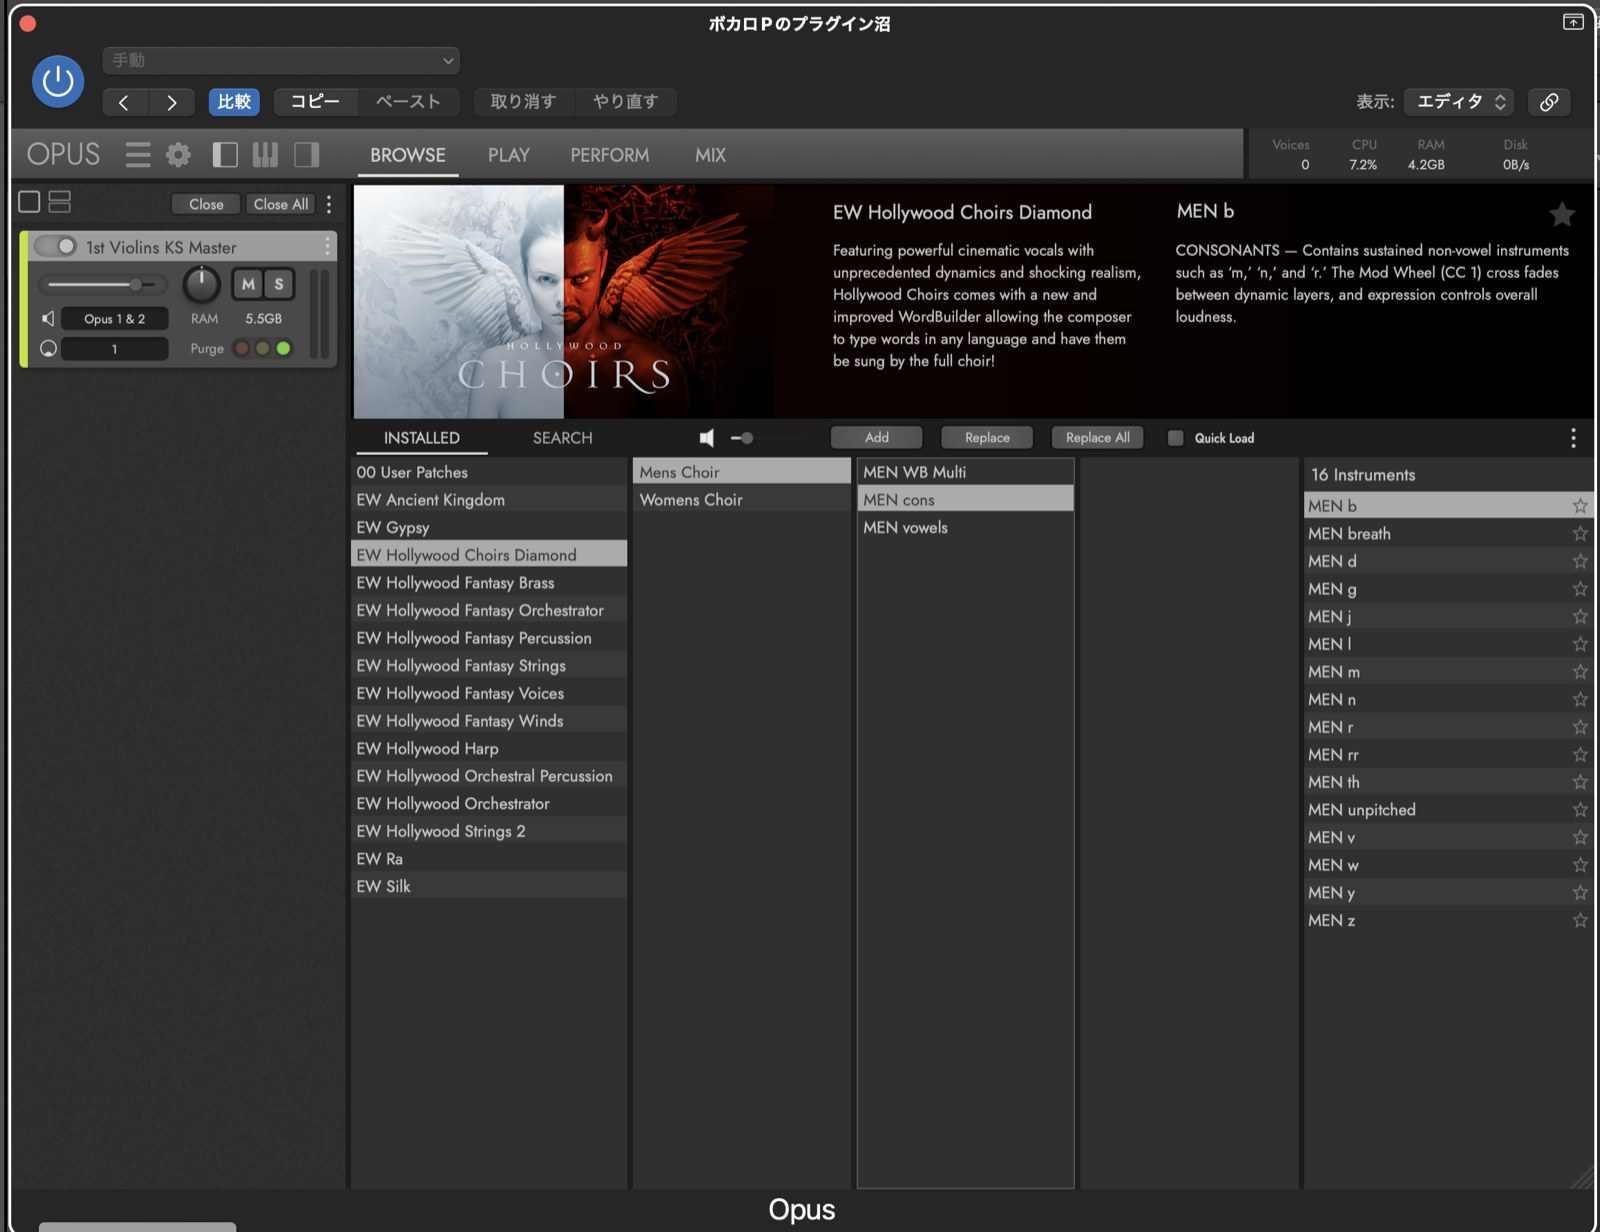Click コピー copy button
The image size is (1600, 1232).
pyautogui.click(x=316, y=102)
